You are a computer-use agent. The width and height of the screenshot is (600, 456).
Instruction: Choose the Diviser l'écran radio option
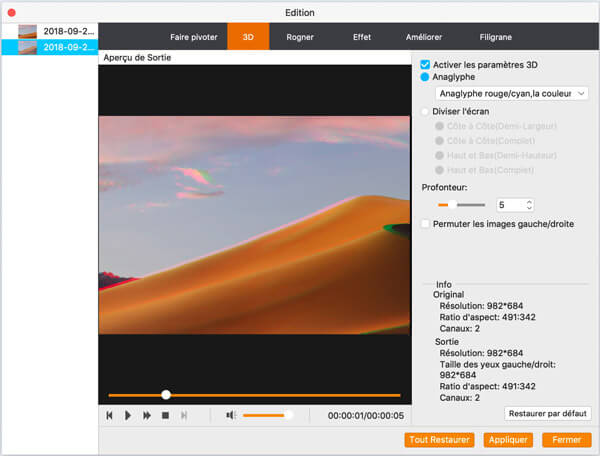[426, 112]
